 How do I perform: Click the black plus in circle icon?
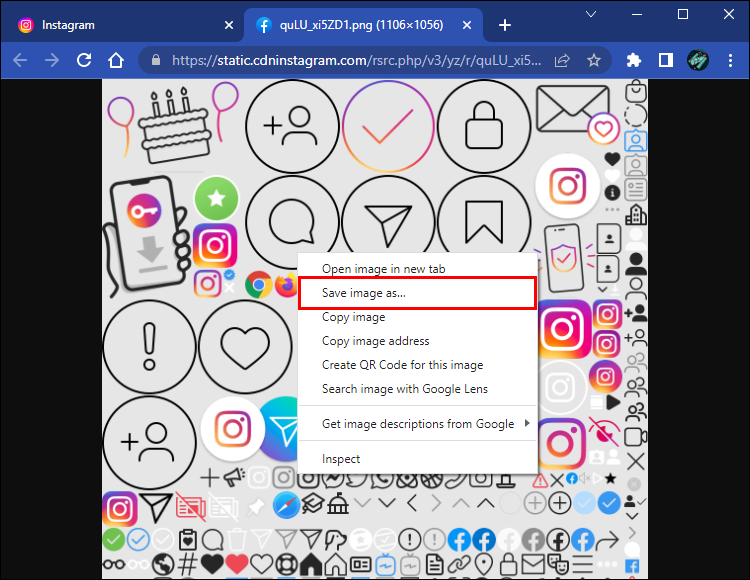[559, 503]
